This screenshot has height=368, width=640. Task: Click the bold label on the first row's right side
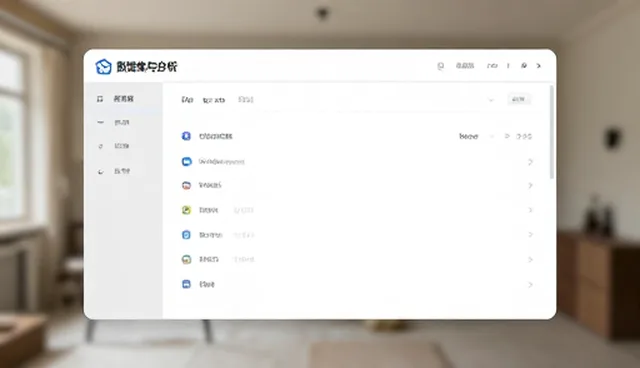[469, 136]
